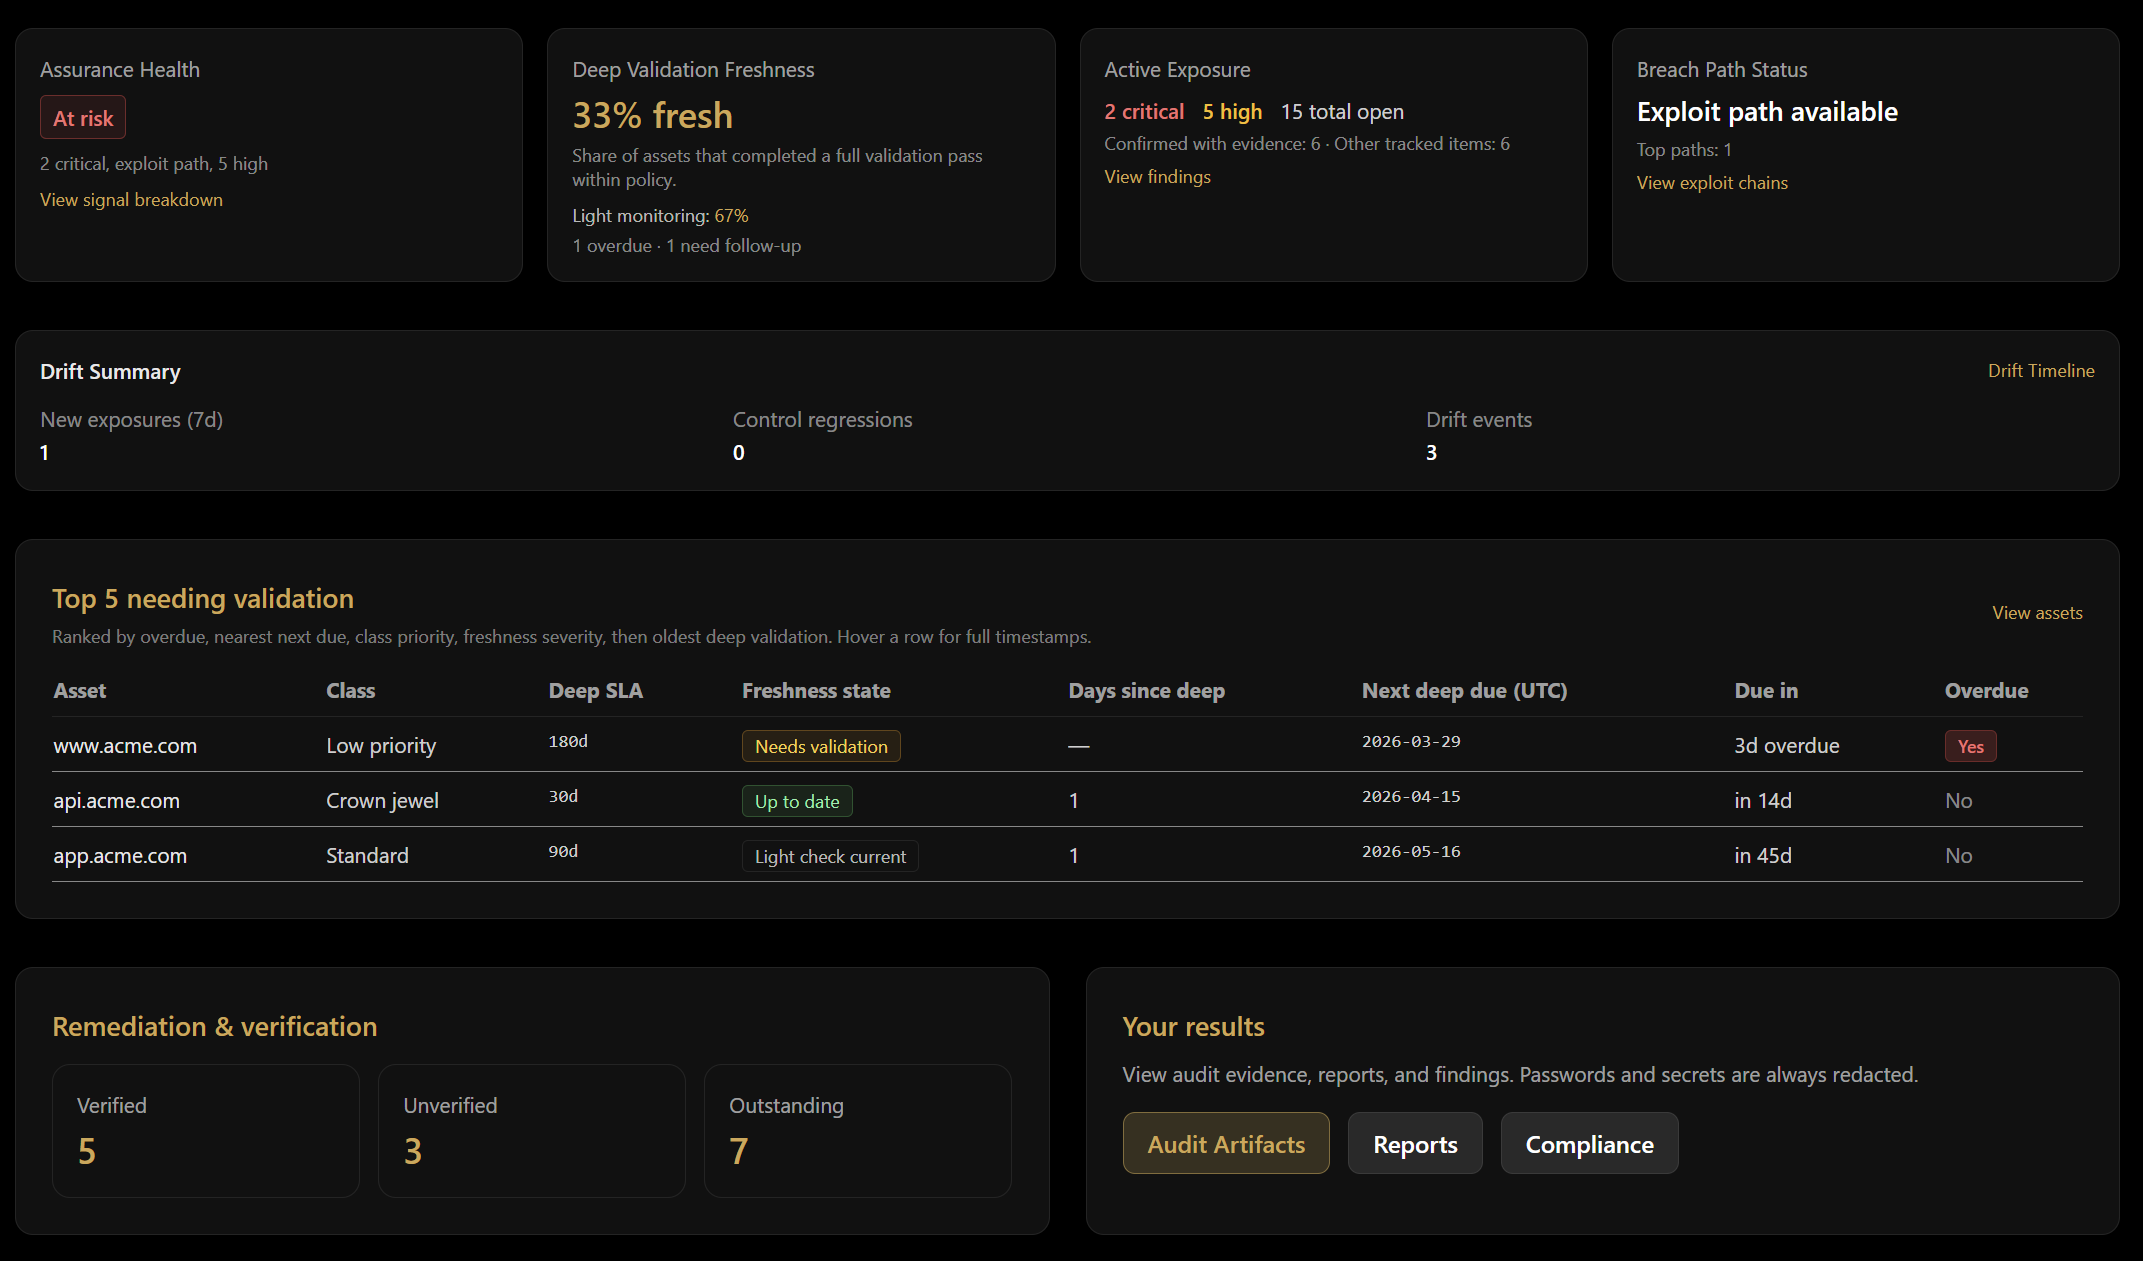The height and width of the screenshot is (1261, 2143).
Task: Click the New exposures (7d) metric
Action: click(x=131, y=436)
